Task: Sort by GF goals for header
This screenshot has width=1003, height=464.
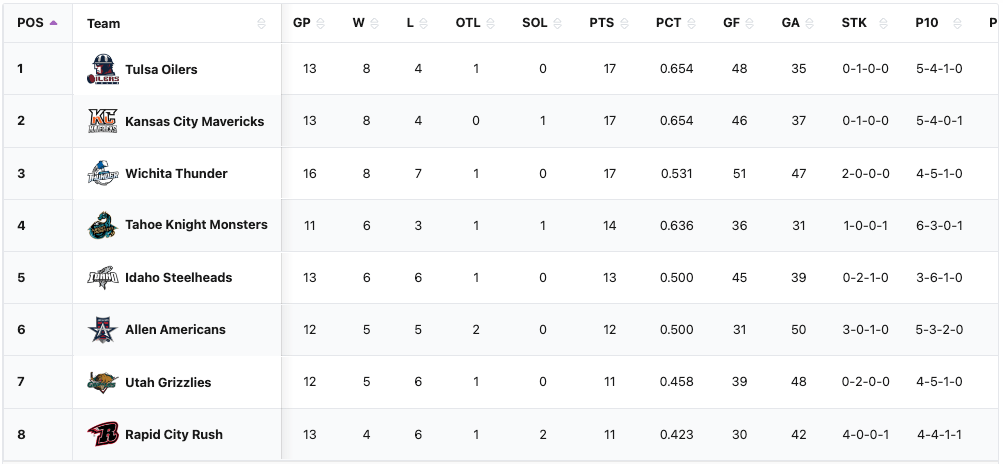Action: coord(732,23)
